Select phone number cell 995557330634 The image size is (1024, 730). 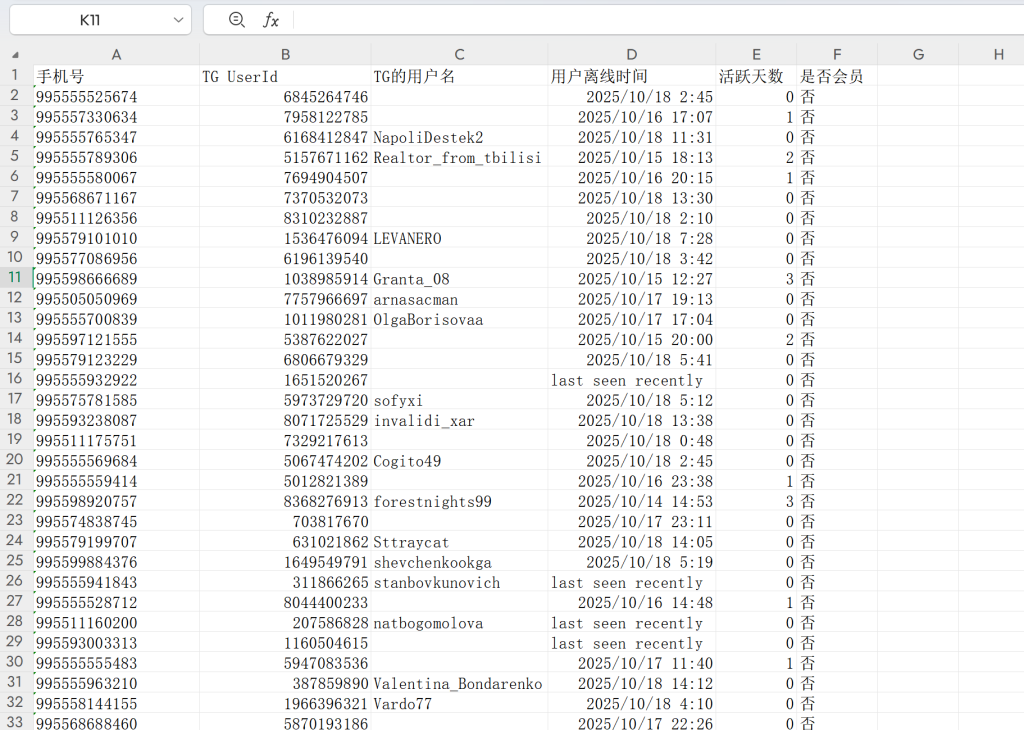(116, 117)
